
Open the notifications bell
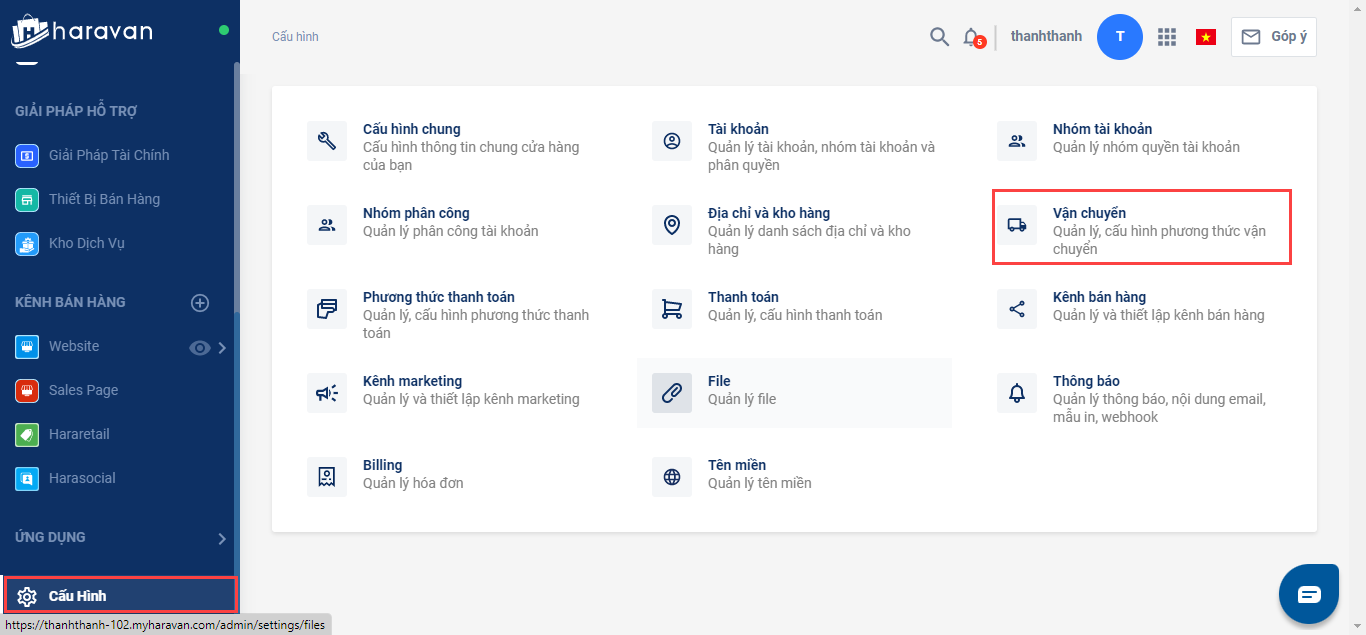pos(971,37)
